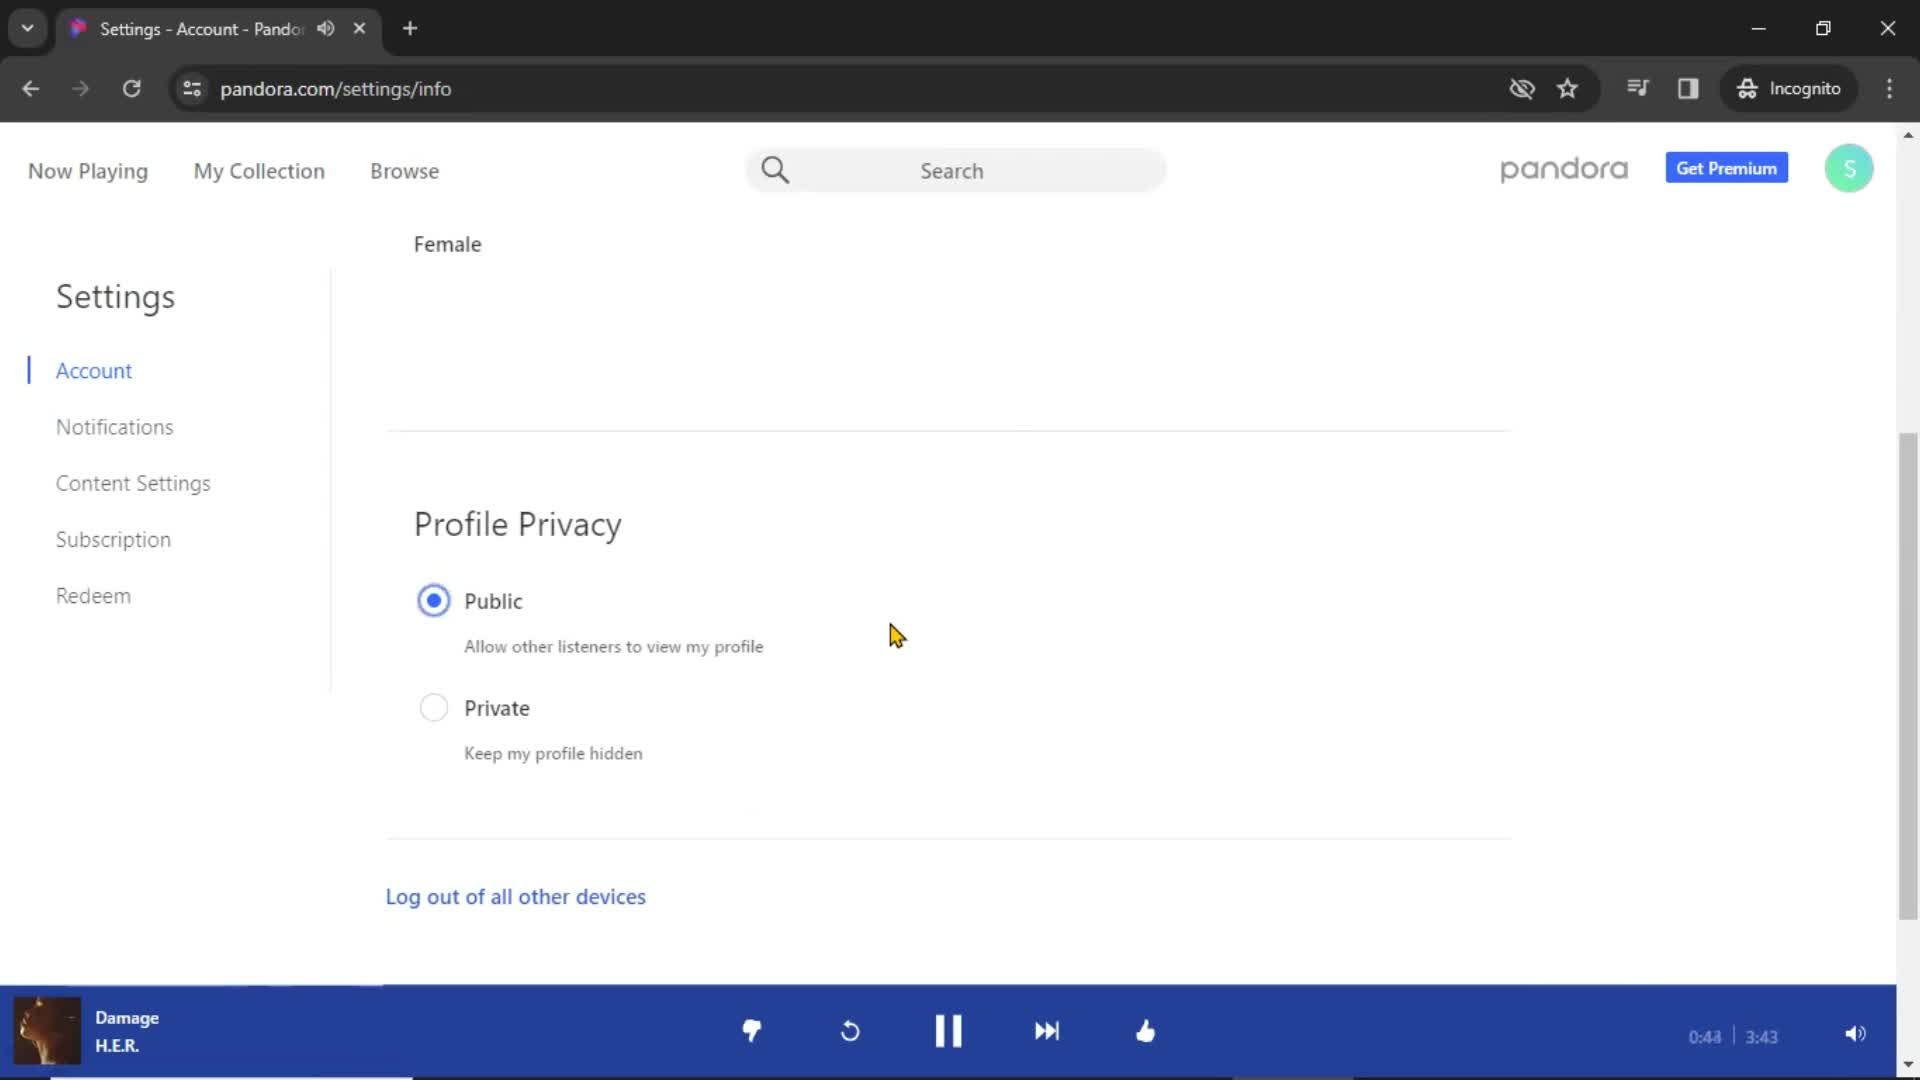Open the Incognito indicator

tap(1789, 89)
